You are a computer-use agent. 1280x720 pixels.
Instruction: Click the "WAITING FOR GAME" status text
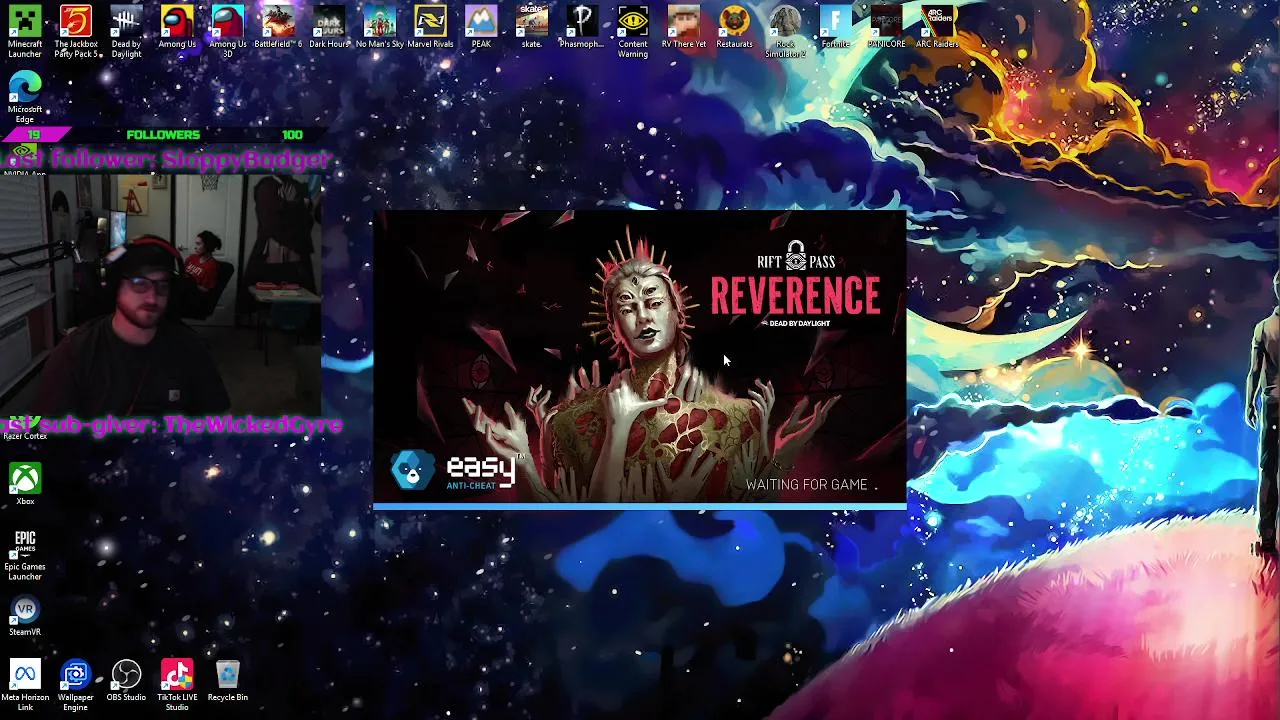coord(807,485)
